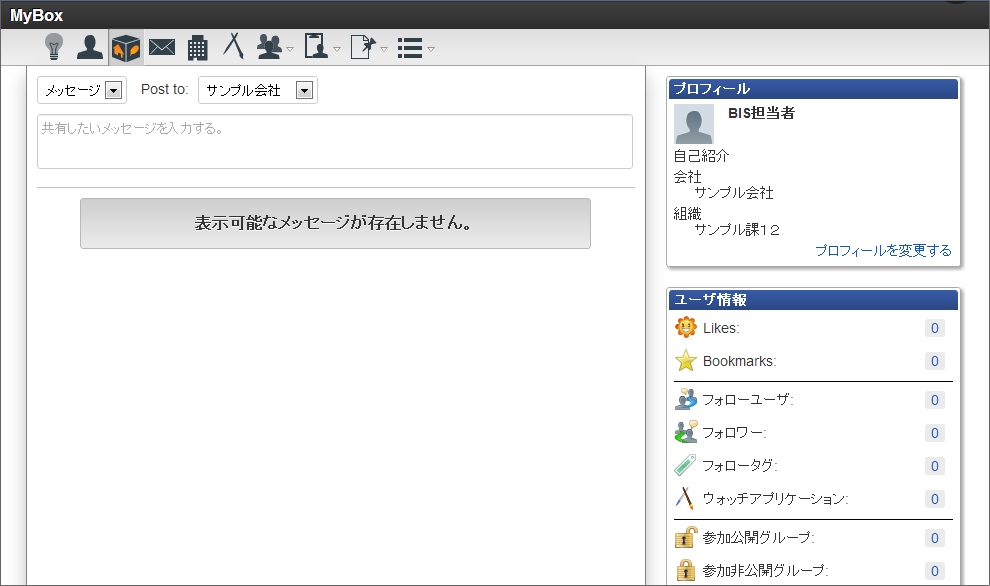Click the company building icon
This screenshot has width=990, height=586.
click(198, 47)
